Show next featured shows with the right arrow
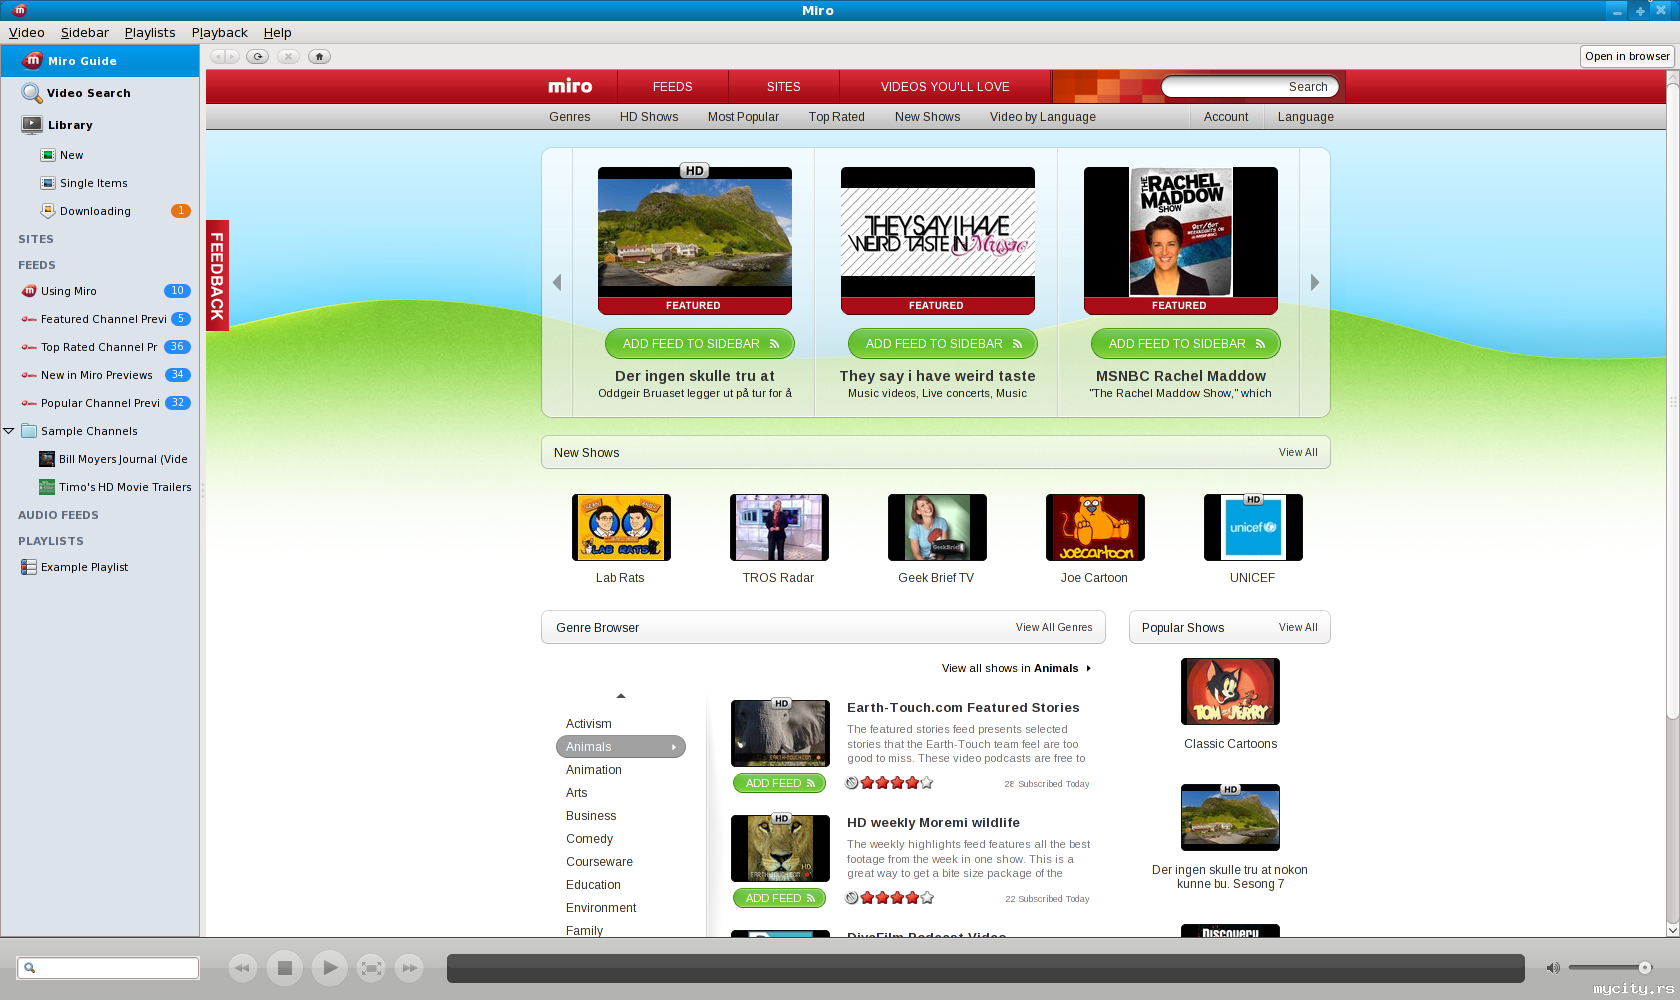The height and width of the screenshot is (1000, 1680). click(1315, 283)
